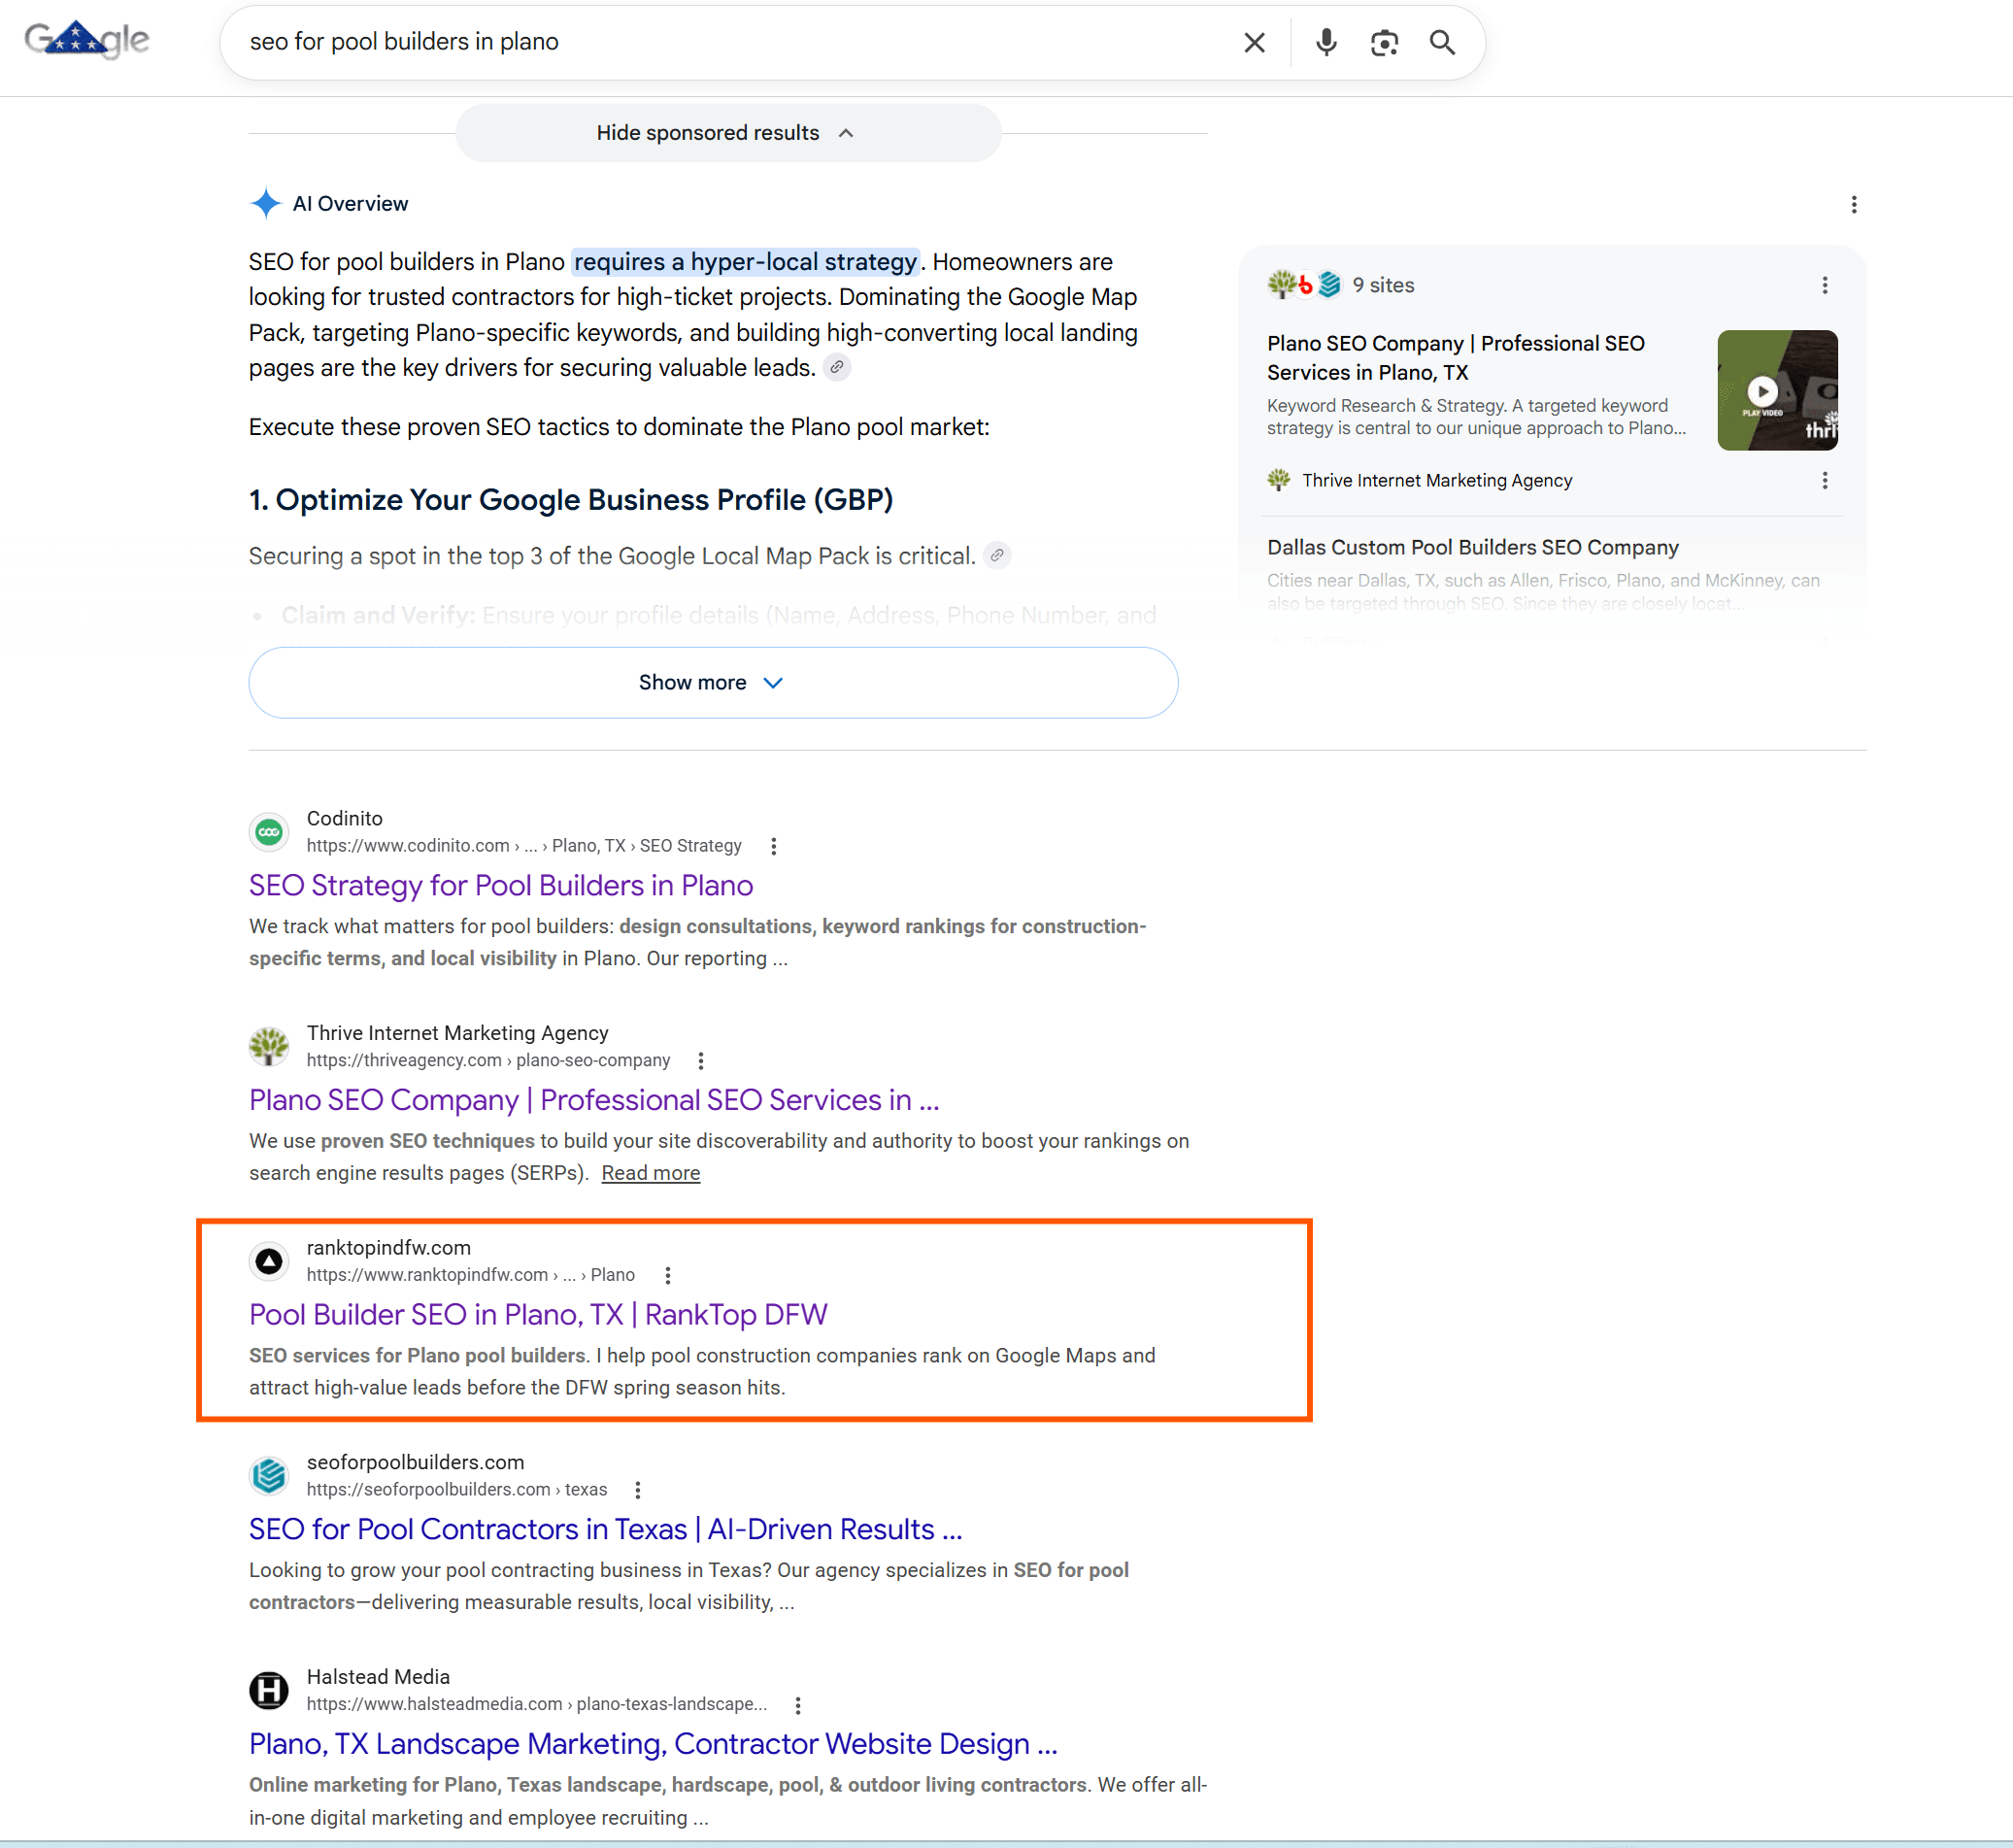The image size is (2013, 1848).
Task: Go to Google homepage via logo
Action: (87, 40)
